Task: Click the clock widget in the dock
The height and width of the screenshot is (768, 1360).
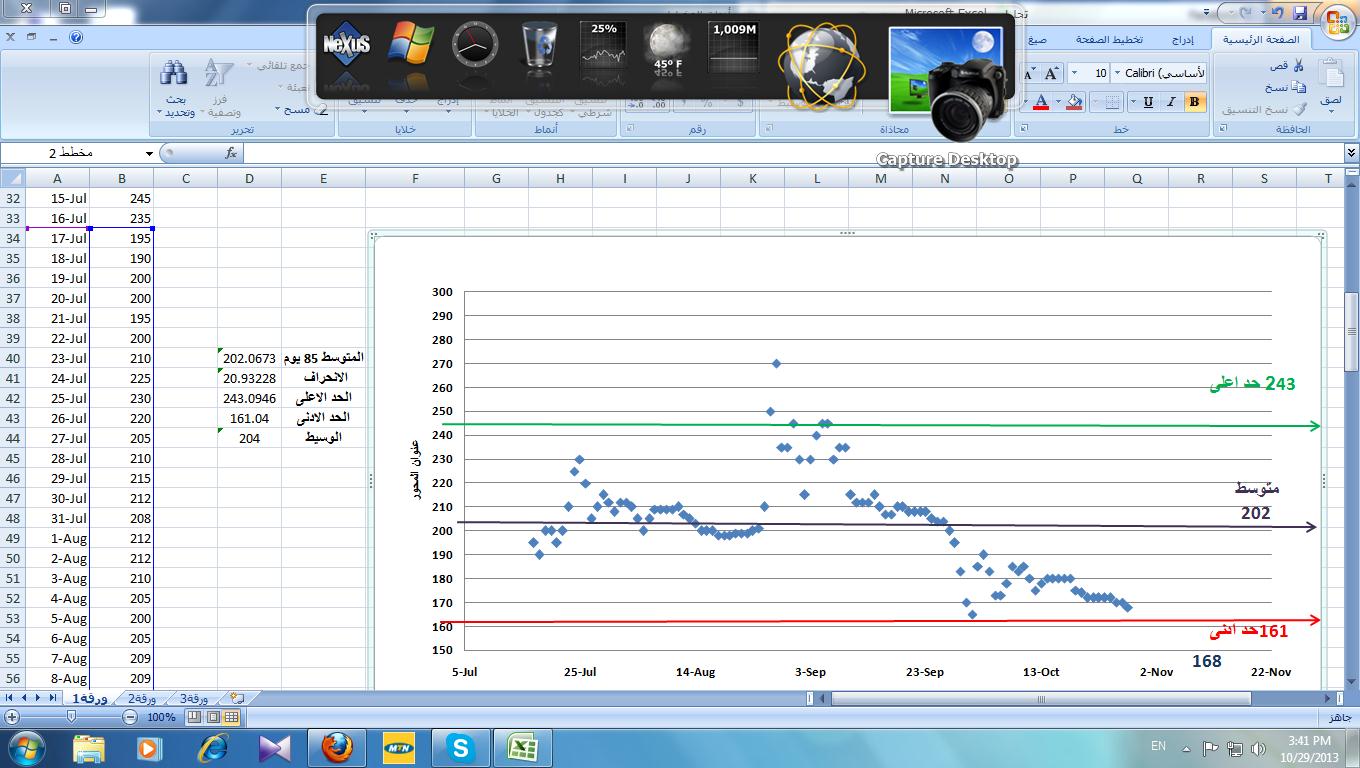Action: [475, 46]
